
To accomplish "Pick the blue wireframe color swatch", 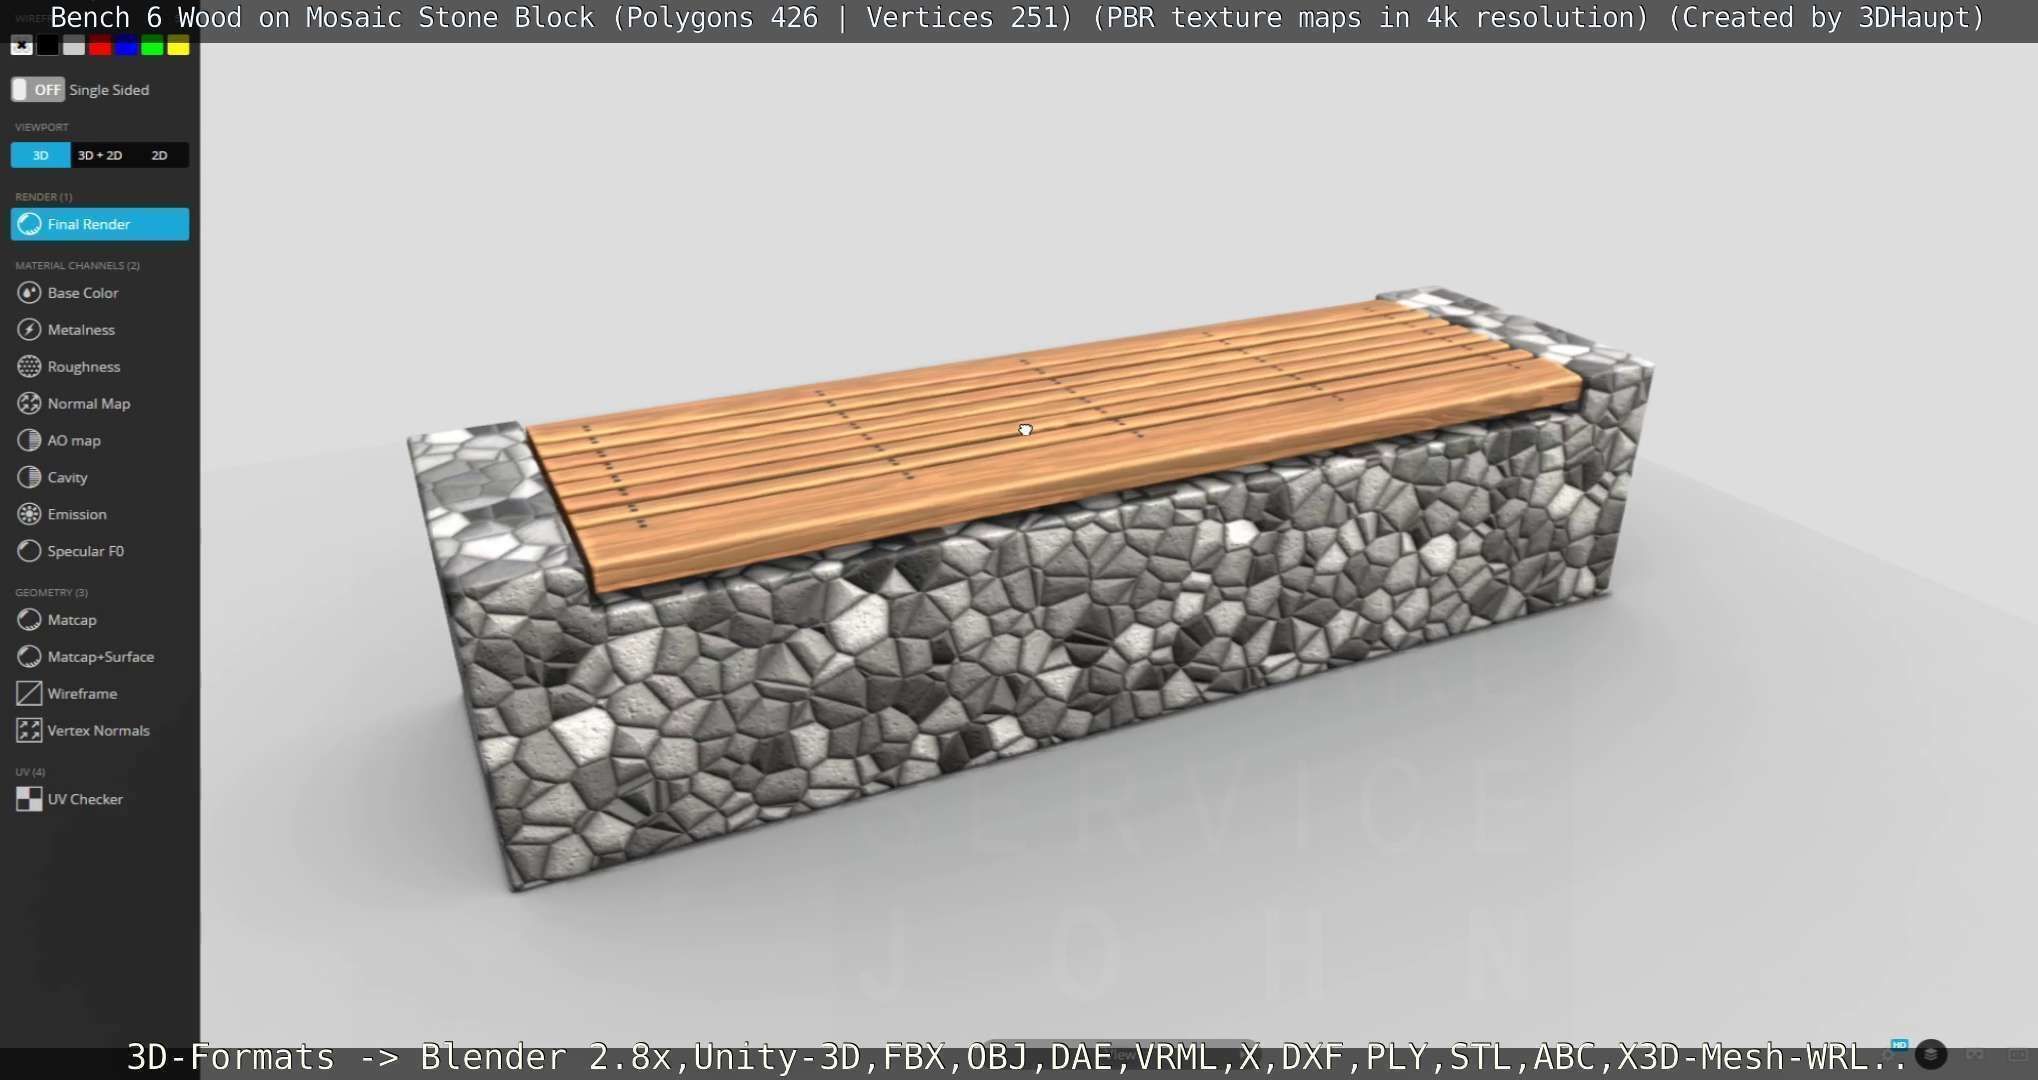I will (x=125, y=46).
